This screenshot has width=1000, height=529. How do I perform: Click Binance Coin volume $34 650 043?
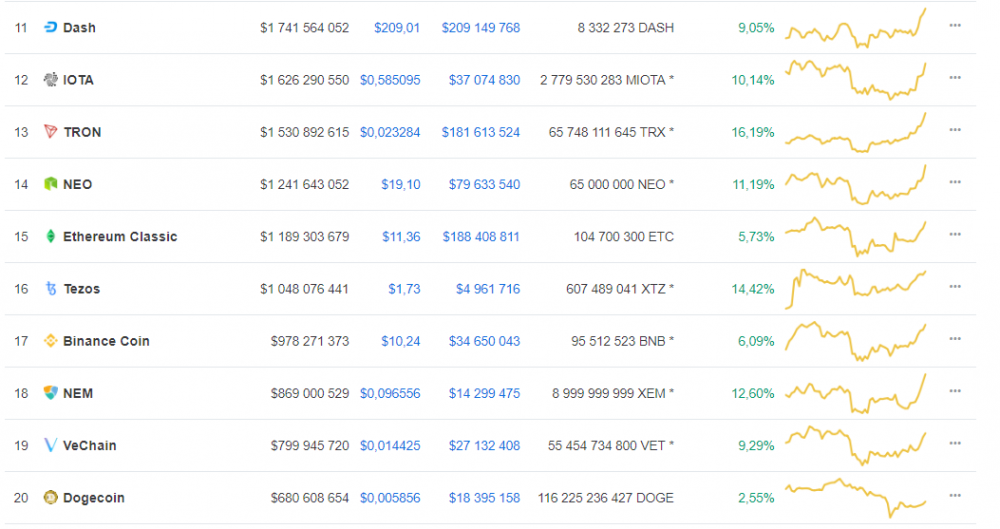coord(484,341)
